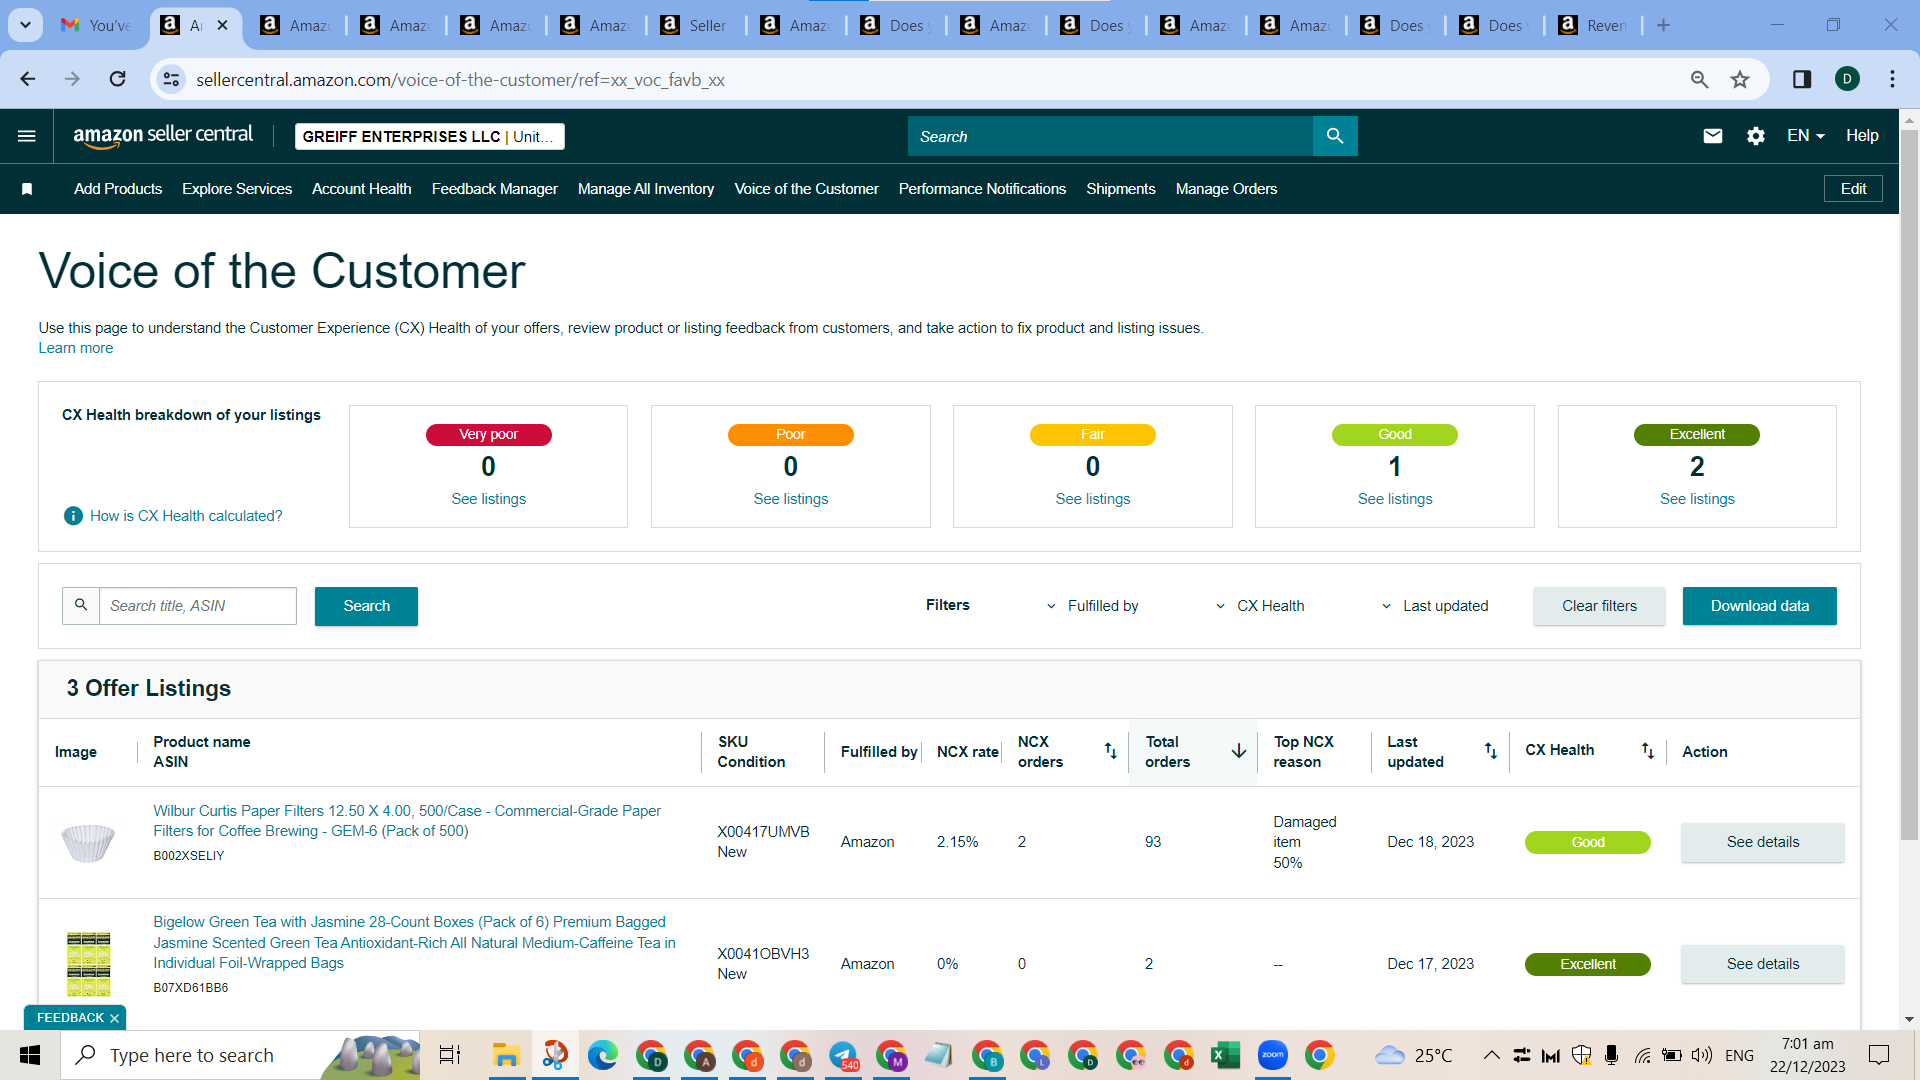
Task: Open Wilbur Curtis Paper Filters product link
Action: point(407,821)
